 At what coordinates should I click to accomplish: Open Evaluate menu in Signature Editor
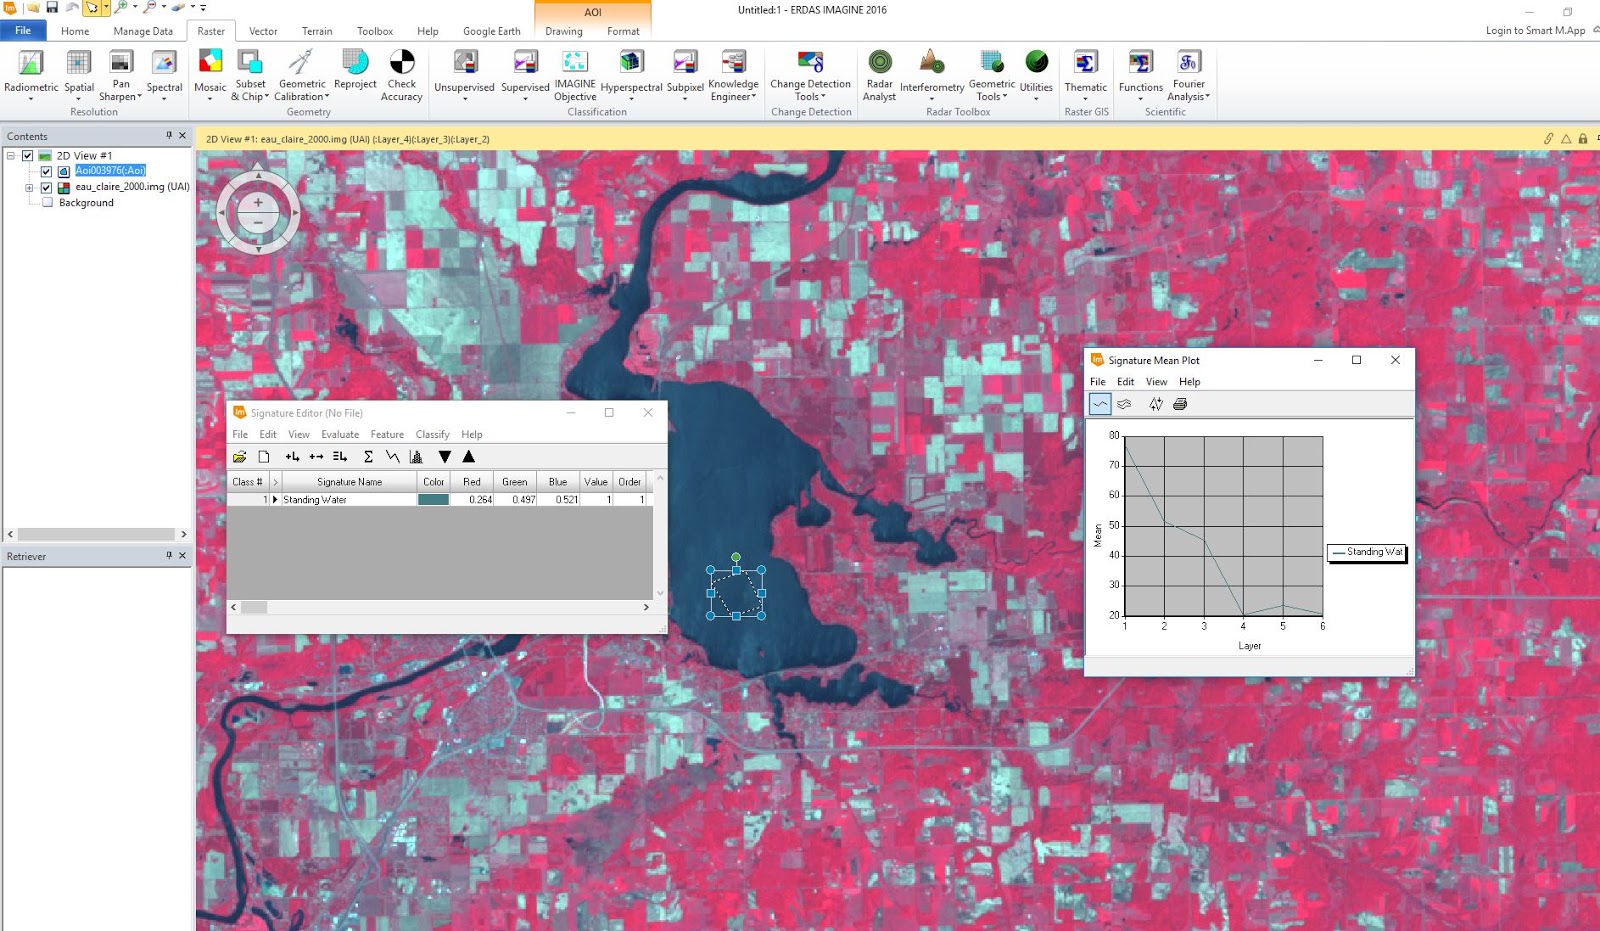(340, 434)
